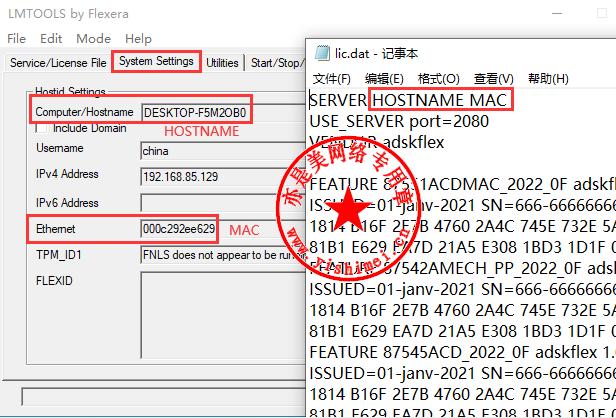The image size is (616, 418).
Task: Switch to Start/Stop tab
Action: coord(277,63)
